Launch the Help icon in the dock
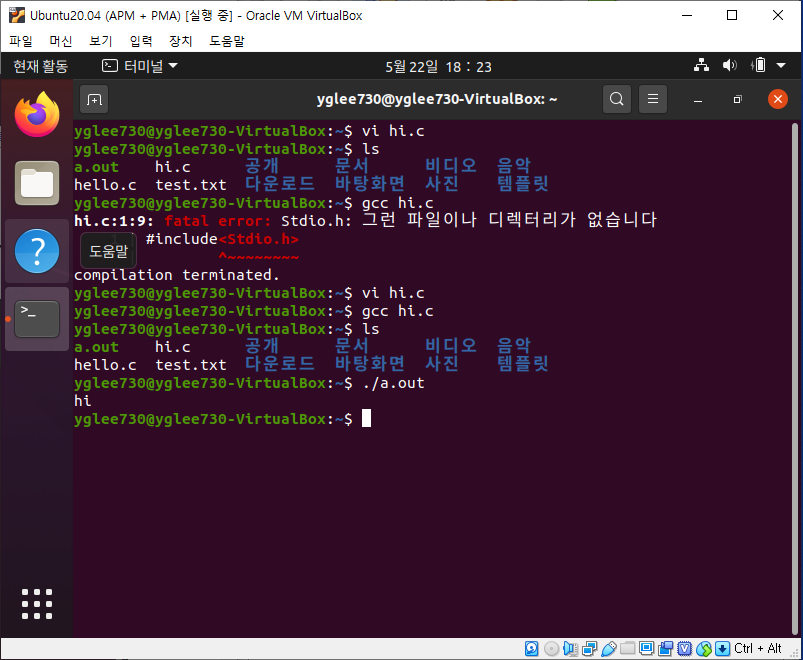 click(37, 251)
